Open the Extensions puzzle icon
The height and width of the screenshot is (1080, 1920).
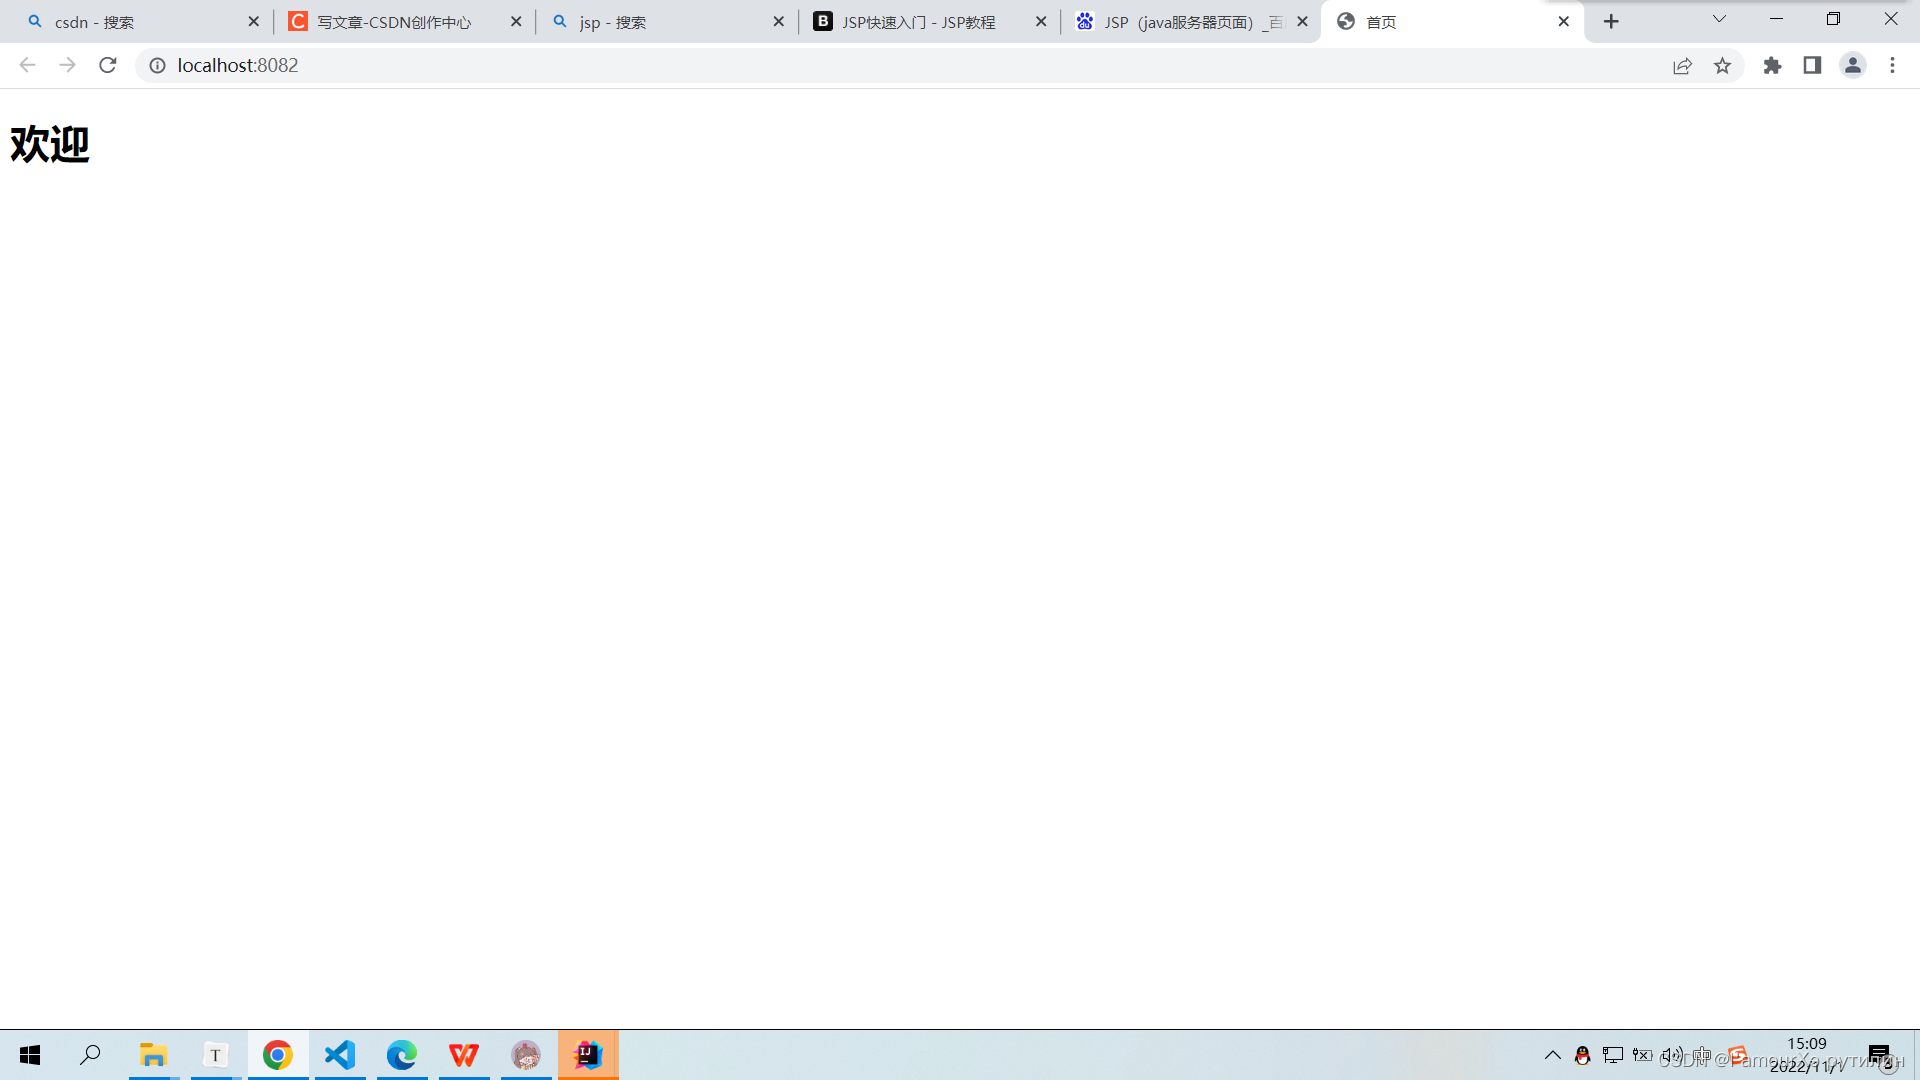[x=1772, y=65]
